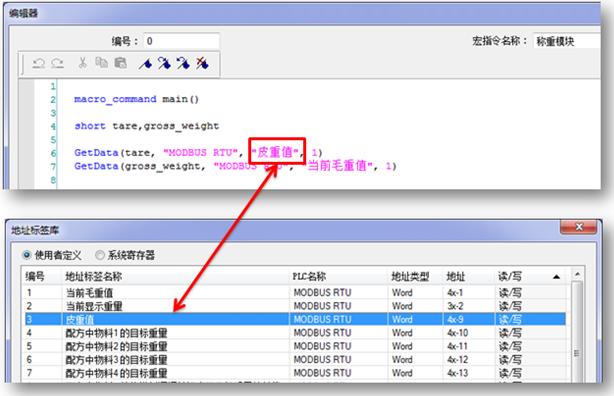Jump to next bookmark flag icon
614x396 pixels.
pyautogui.click(x=164, y=63)
